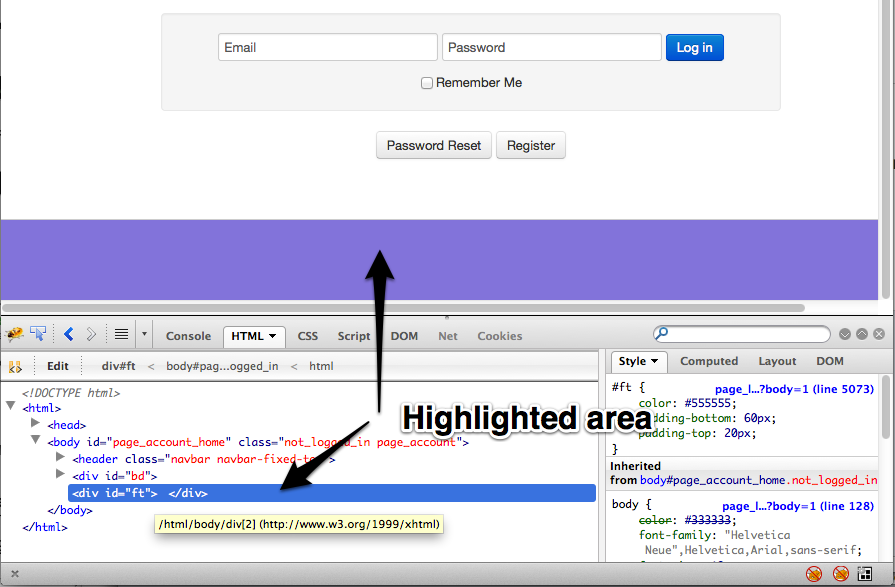The height and width of the screenshot is (587, 895).
Task: Switch to the Console tab
Action: point(188,336)
